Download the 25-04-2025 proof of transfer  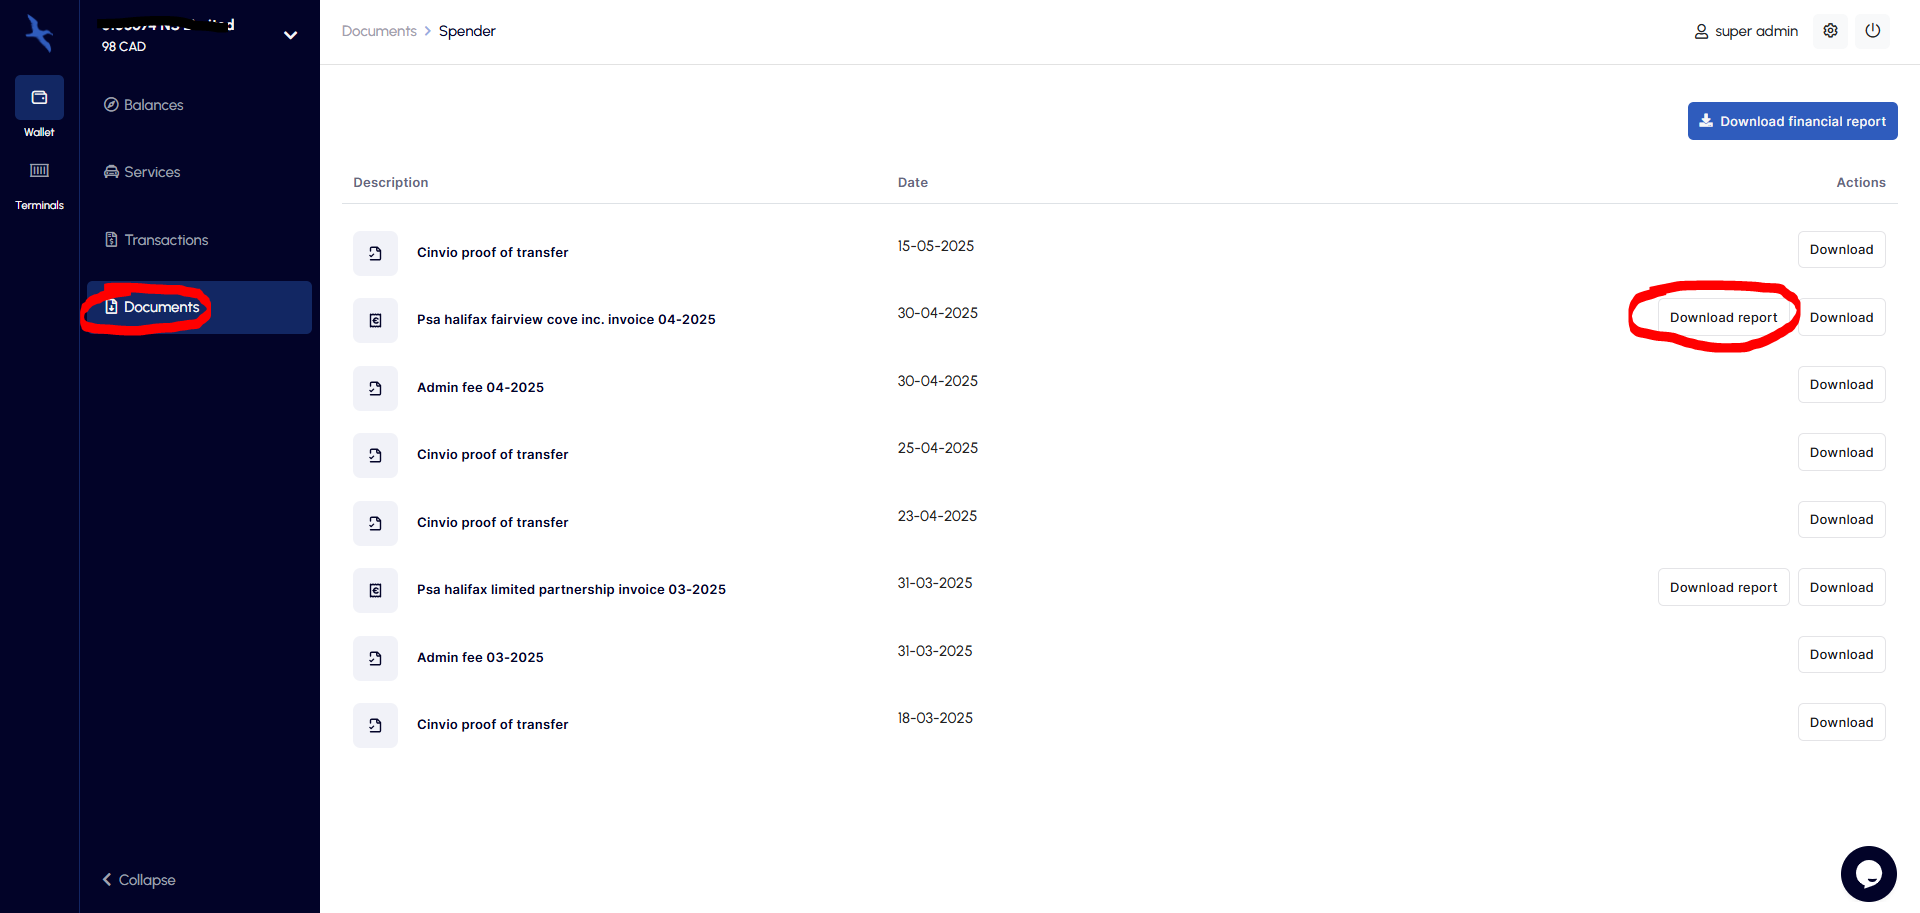1841,452
